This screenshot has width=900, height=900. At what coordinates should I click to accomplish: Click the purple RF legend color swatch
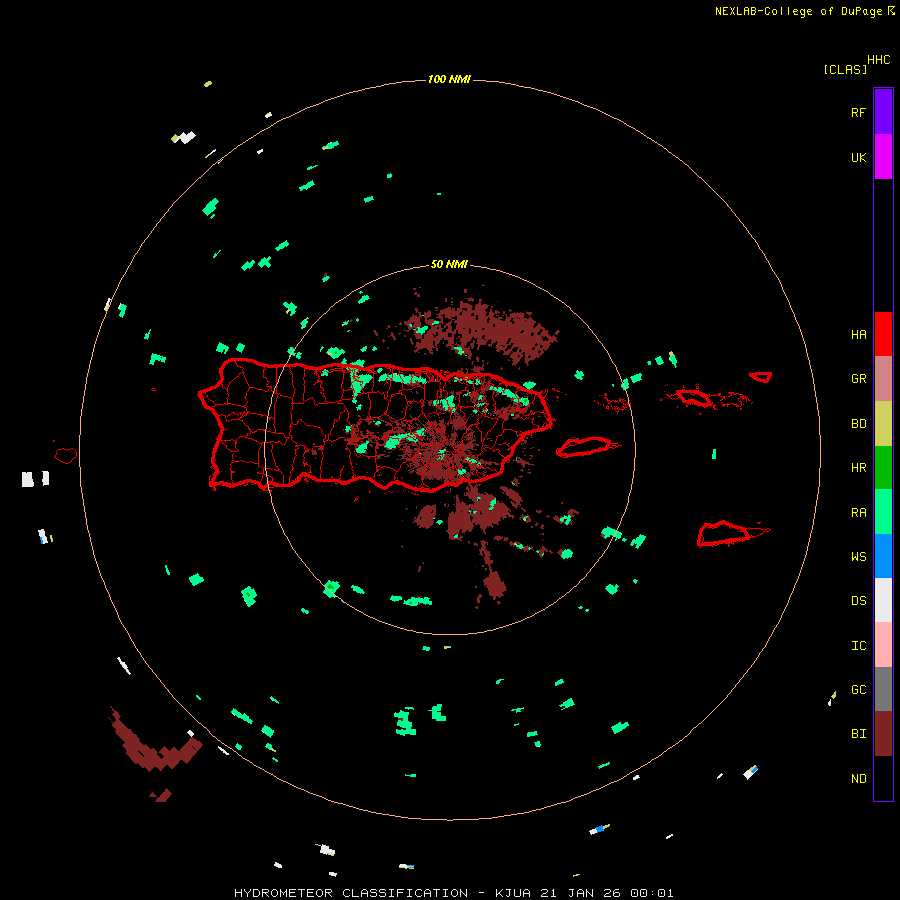(883, 112)
